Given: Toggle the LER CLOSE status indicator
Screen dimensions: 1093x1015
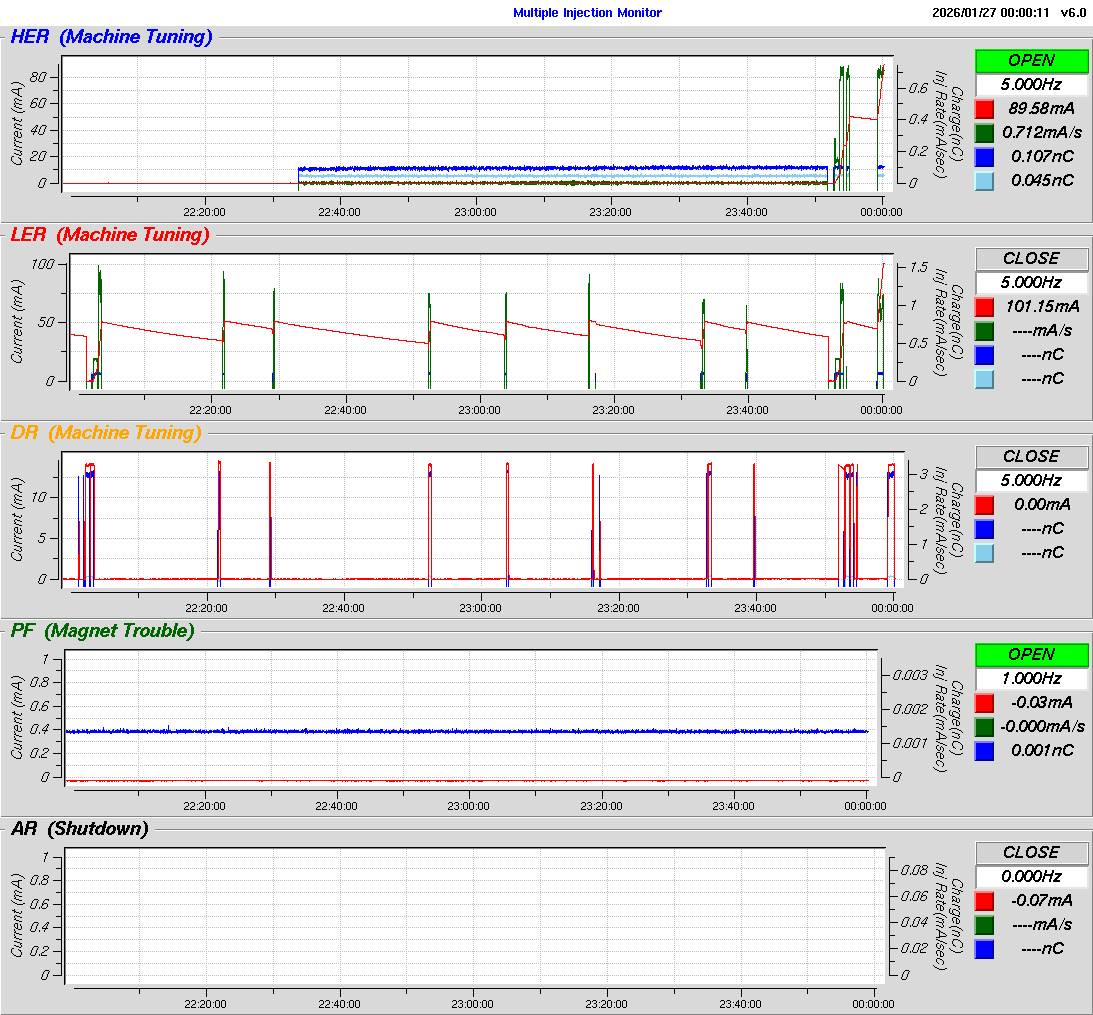Looking at the screenshot, I should [x=1031, y=258].
